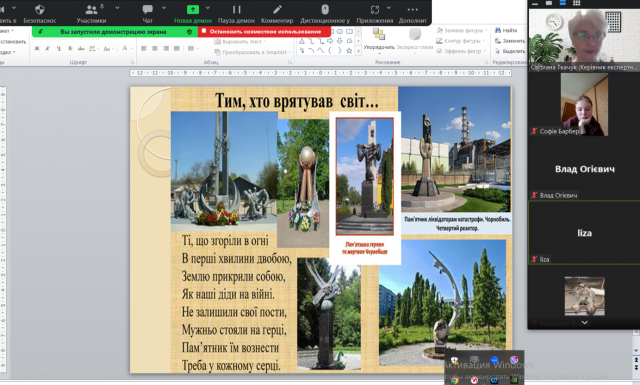640x385 pixels.
Task: Click Преобразовать в SmartArt
Action: coord(252,52)
